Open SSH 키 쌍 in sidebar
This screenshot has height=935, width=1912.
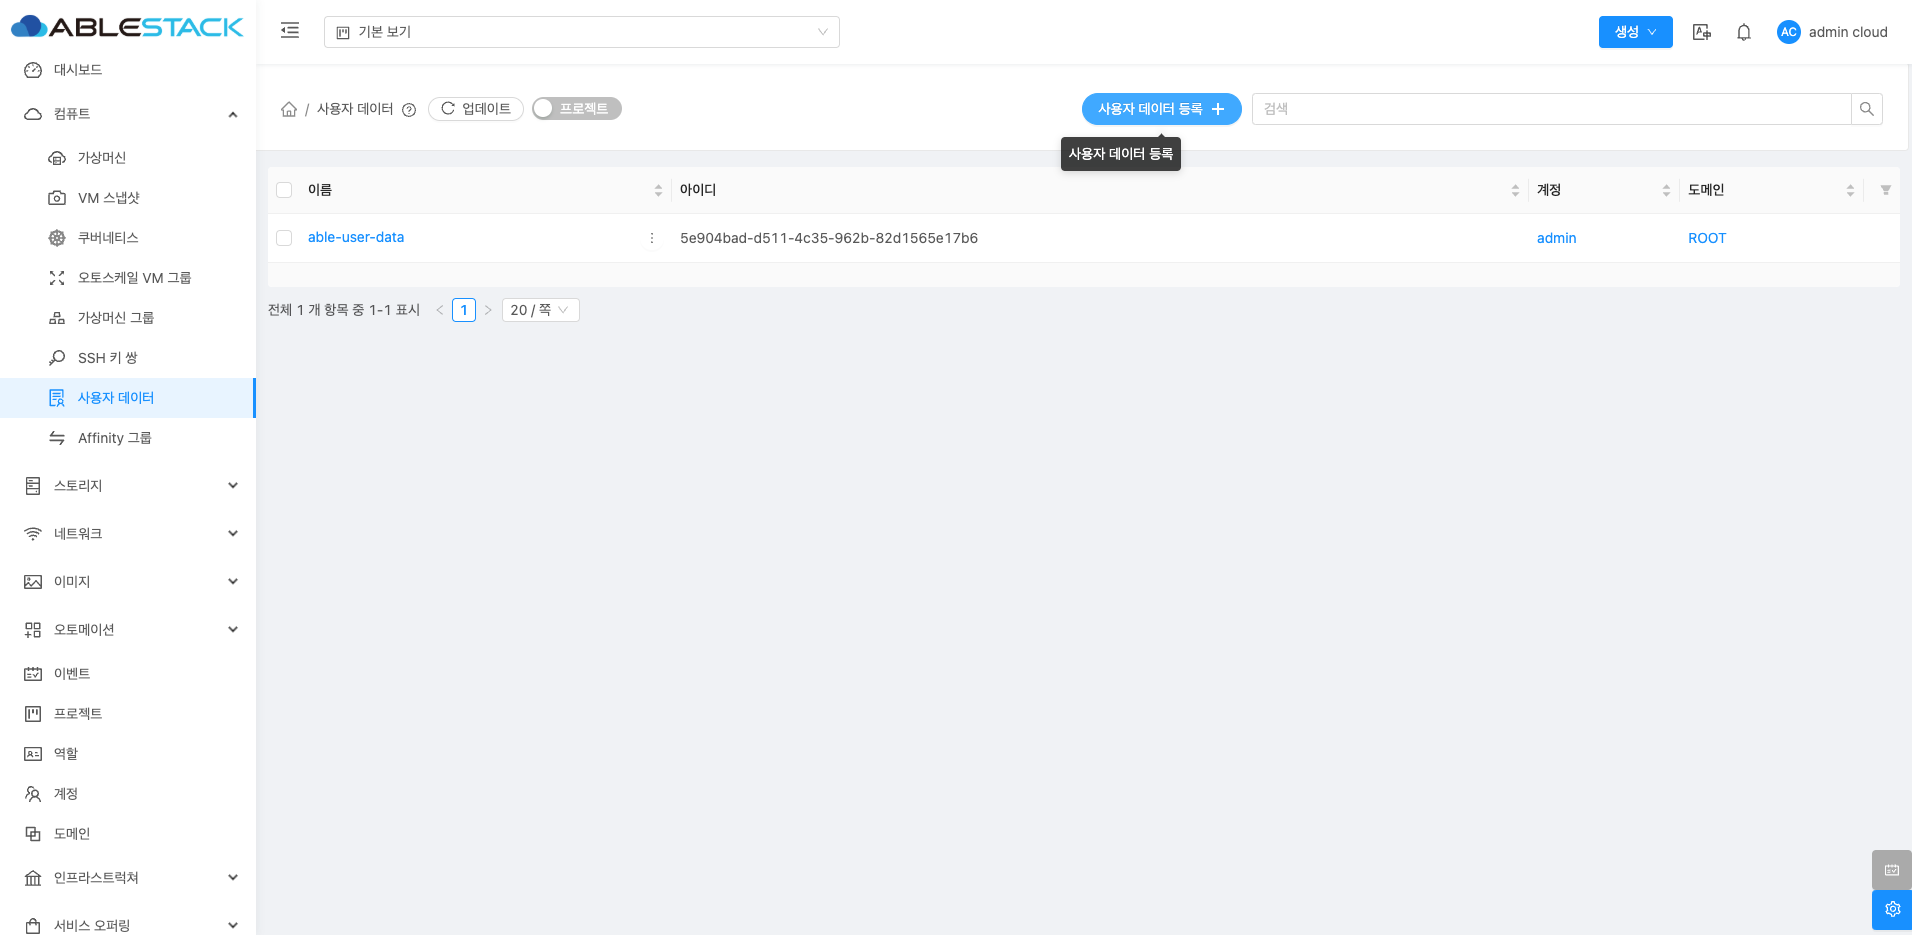click(x=128, y=358)
